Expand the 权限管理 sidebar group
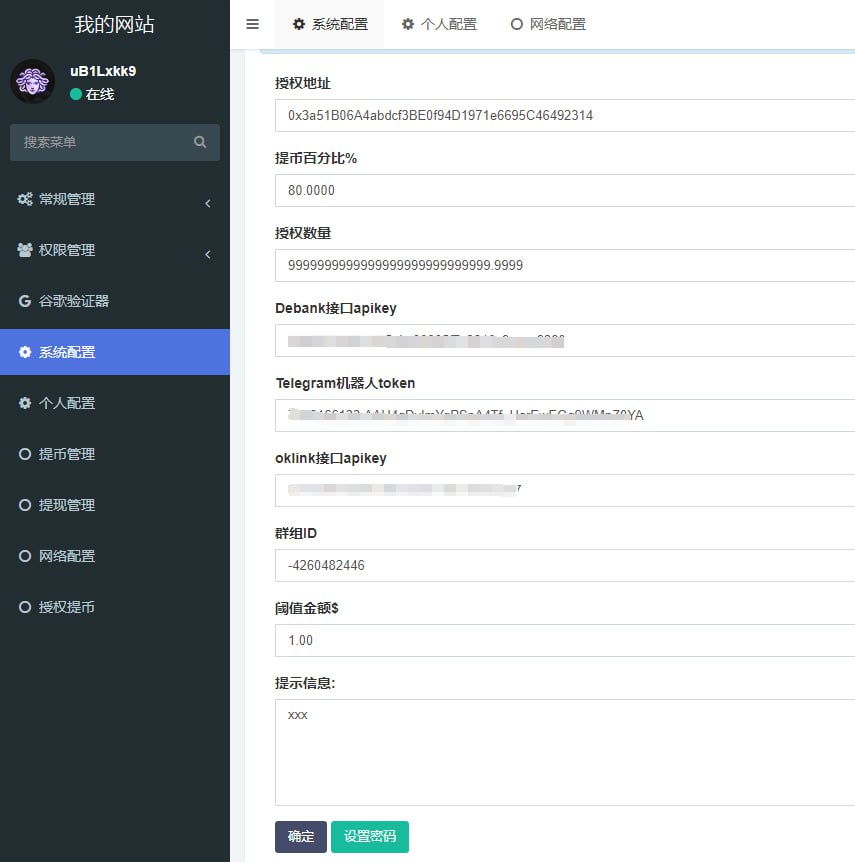Image resolution: width=855 pixels, height=862 pixels. (114, 250)
